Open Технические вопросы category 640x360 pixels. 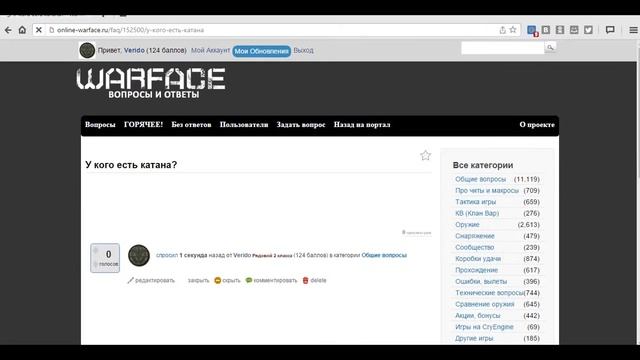pos(489,293)
